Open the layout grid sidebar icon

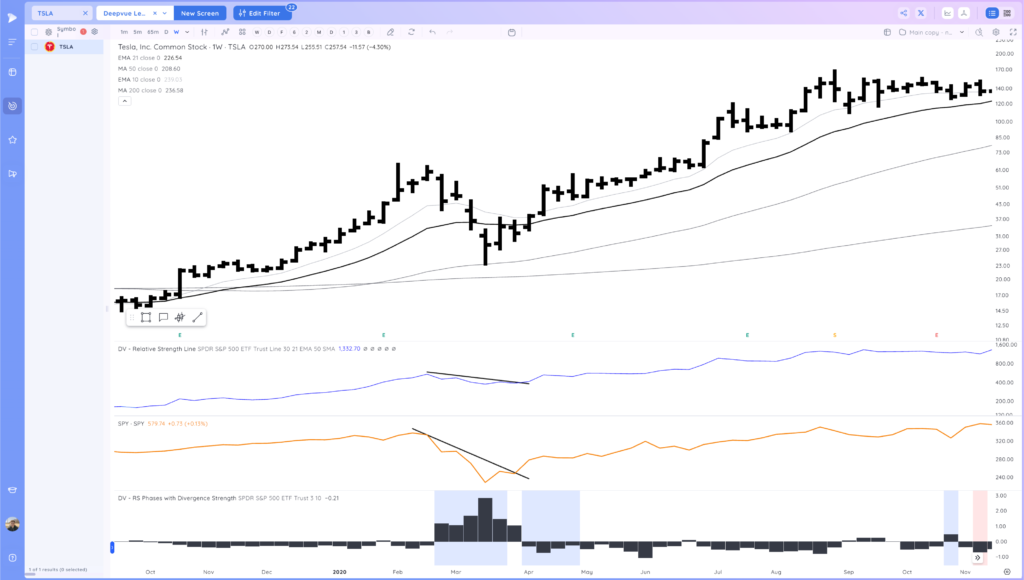12,72
